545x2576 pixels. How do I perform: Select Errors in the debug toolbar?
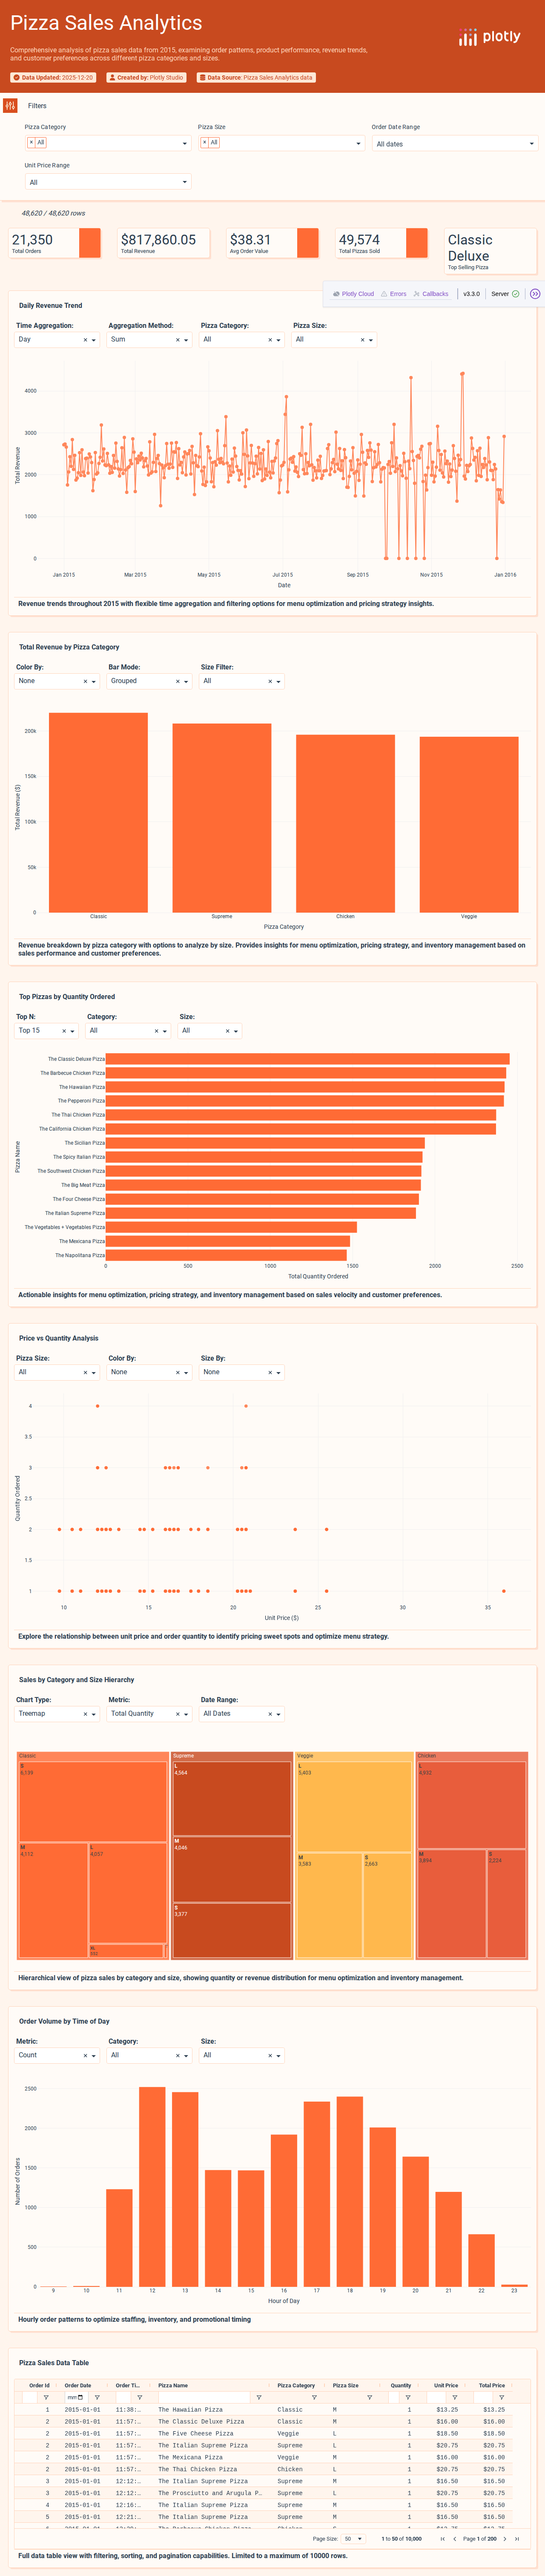click(396, 293)
